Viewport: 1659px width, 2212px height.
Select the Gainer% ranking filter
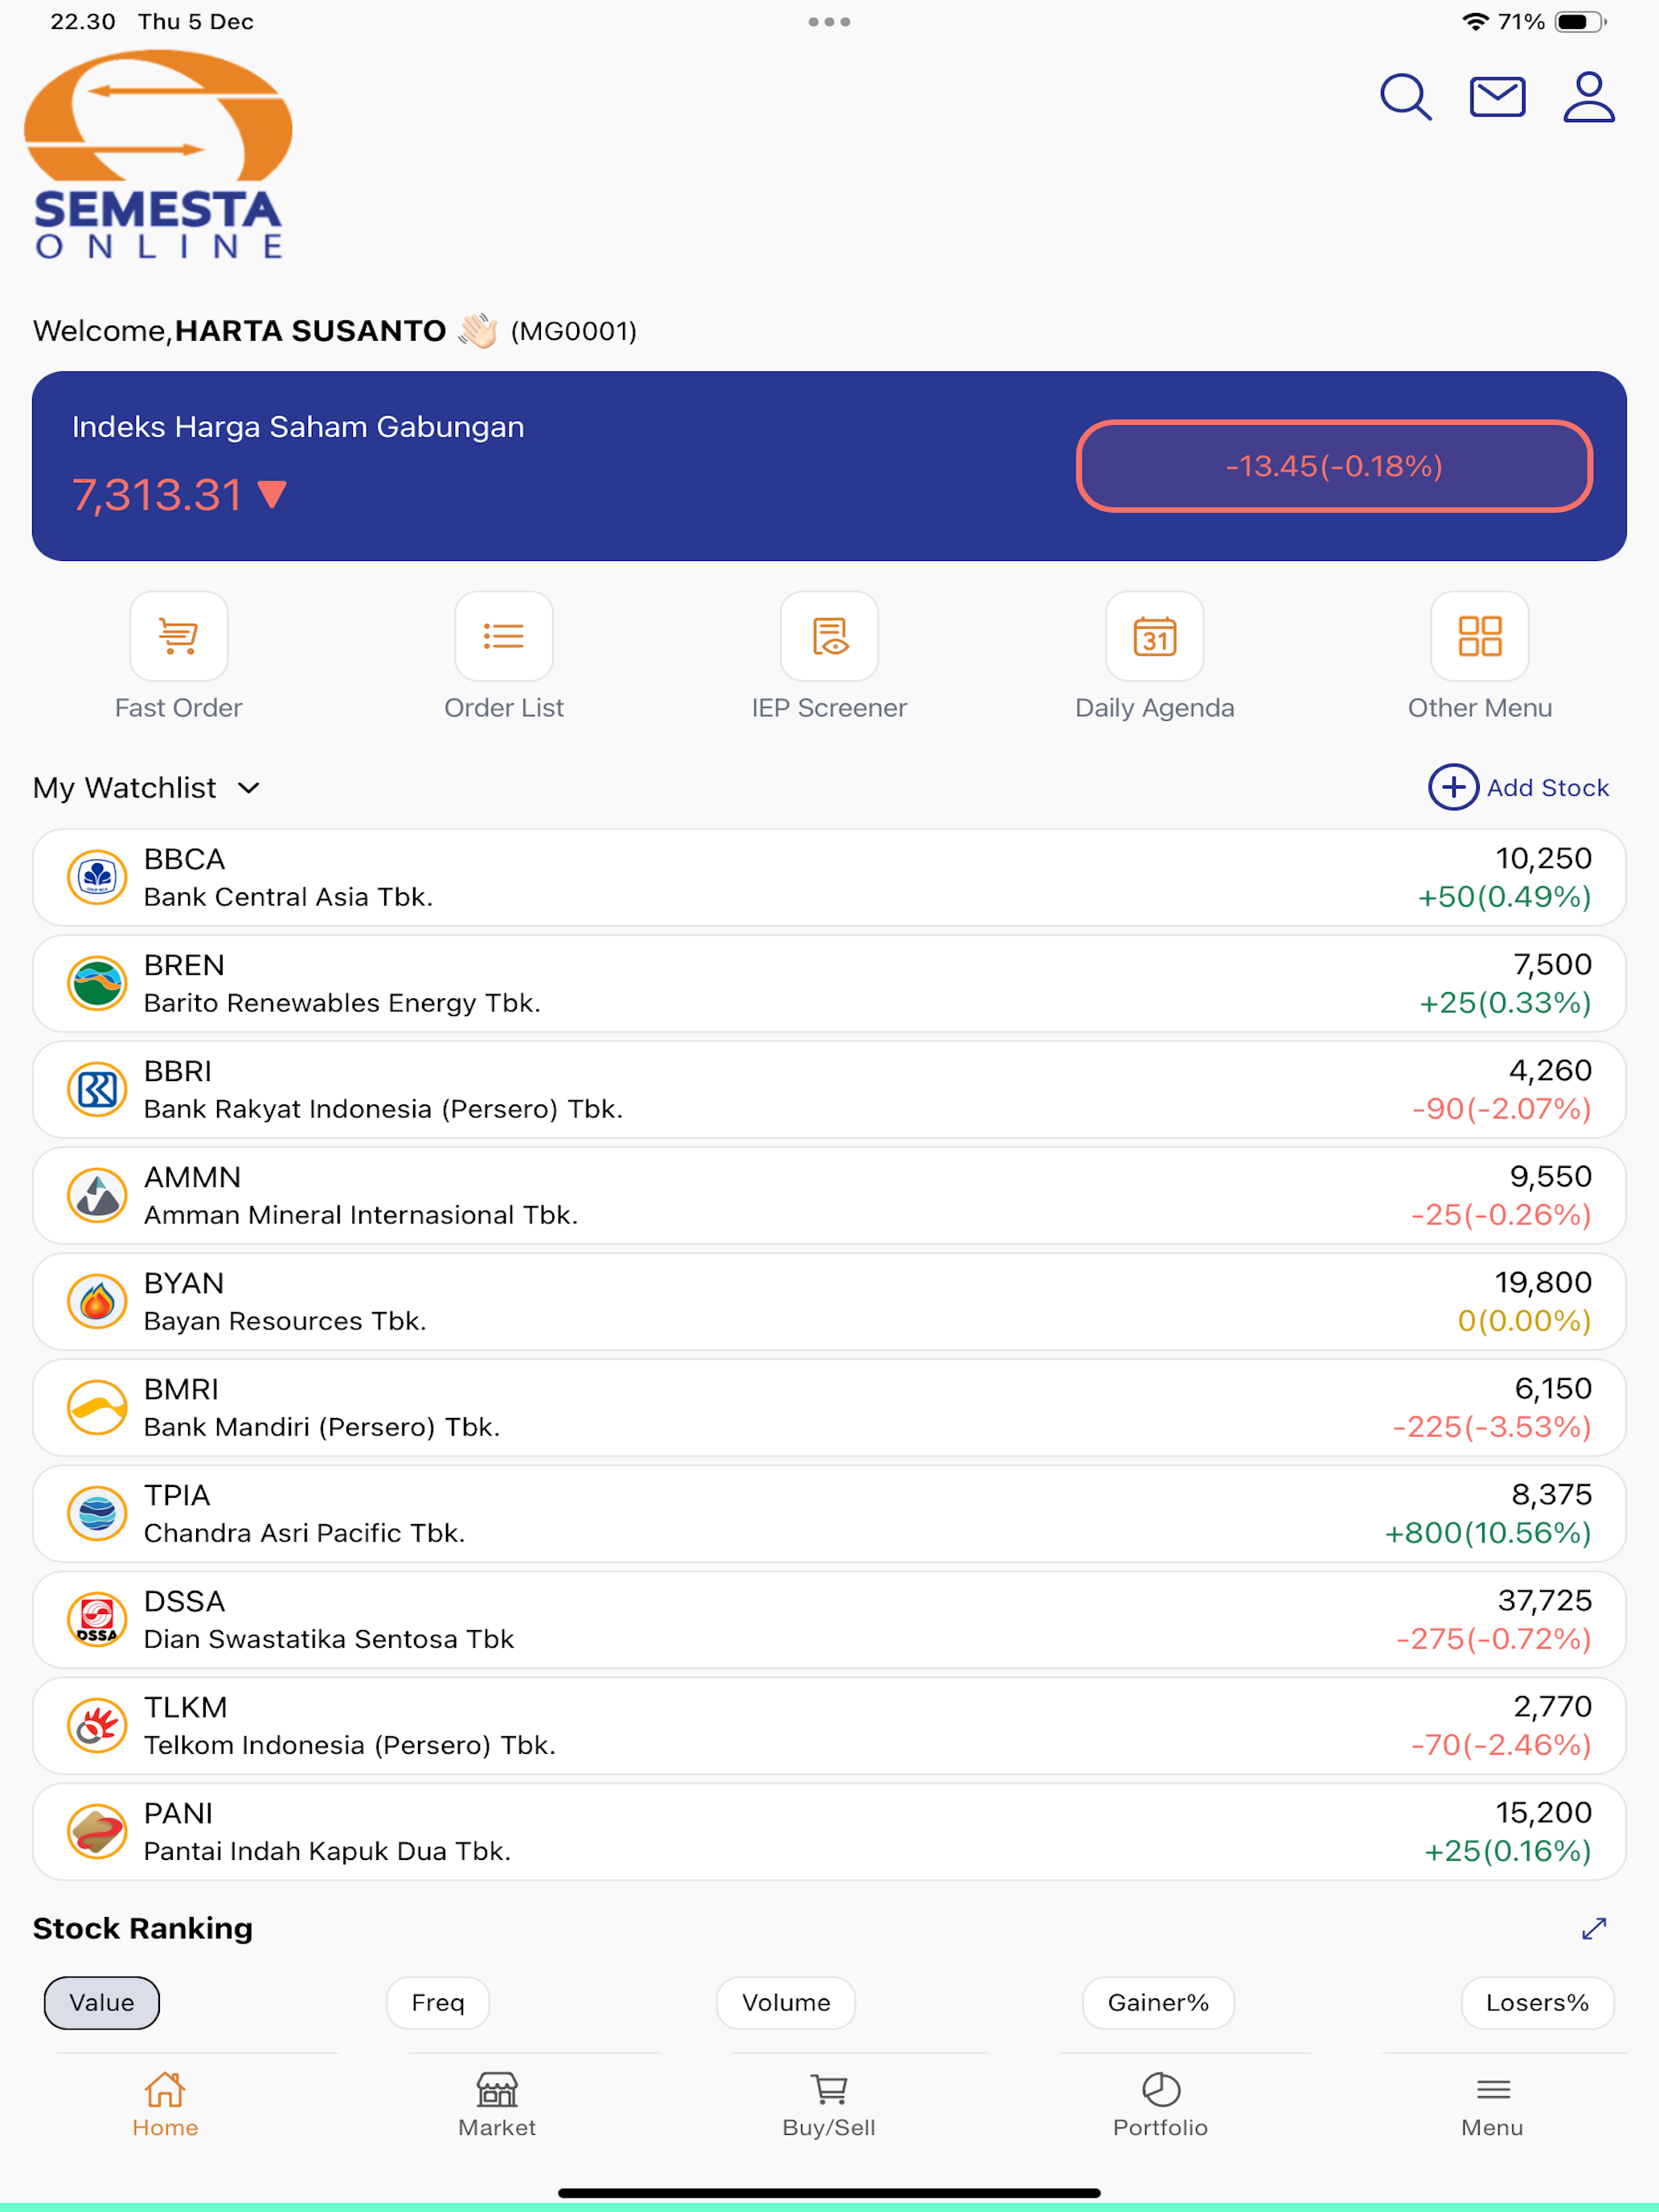pos(1158,2003)
